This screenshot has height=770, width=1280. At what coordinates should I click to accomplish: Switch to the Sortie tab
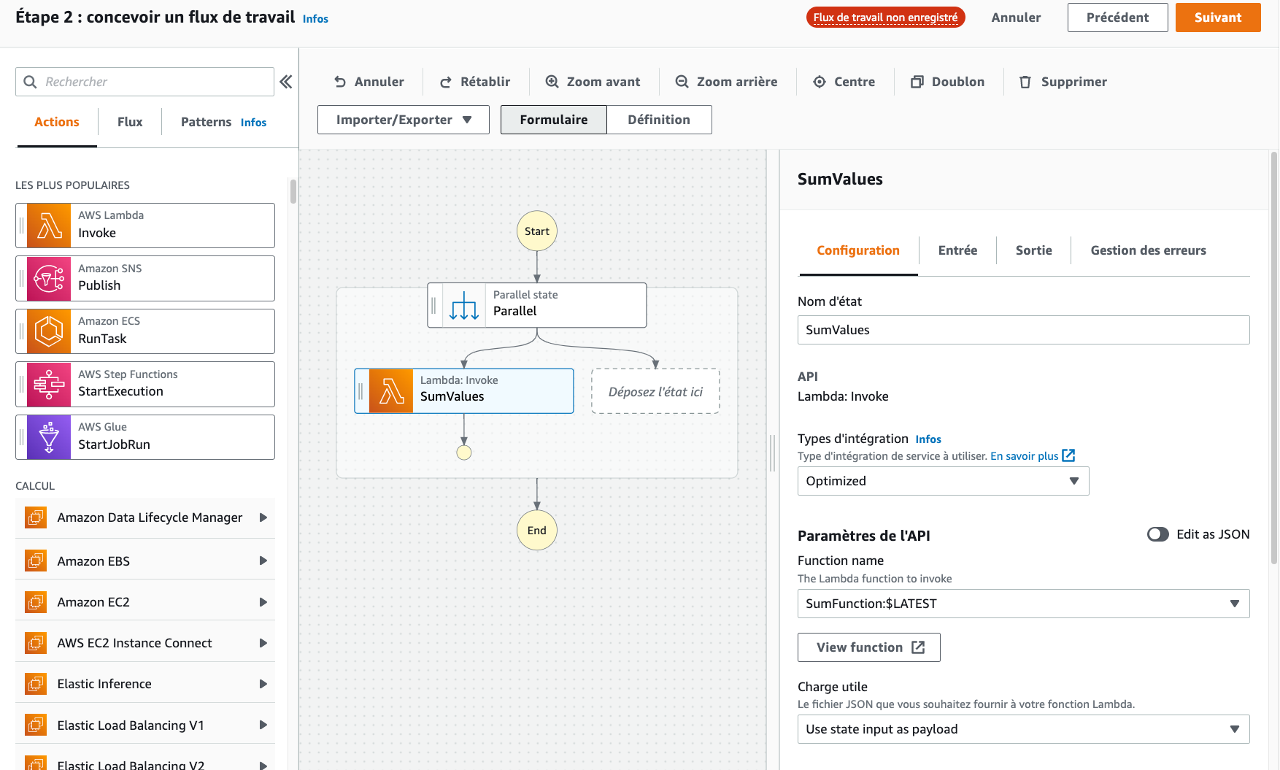tap(1034, 251)
